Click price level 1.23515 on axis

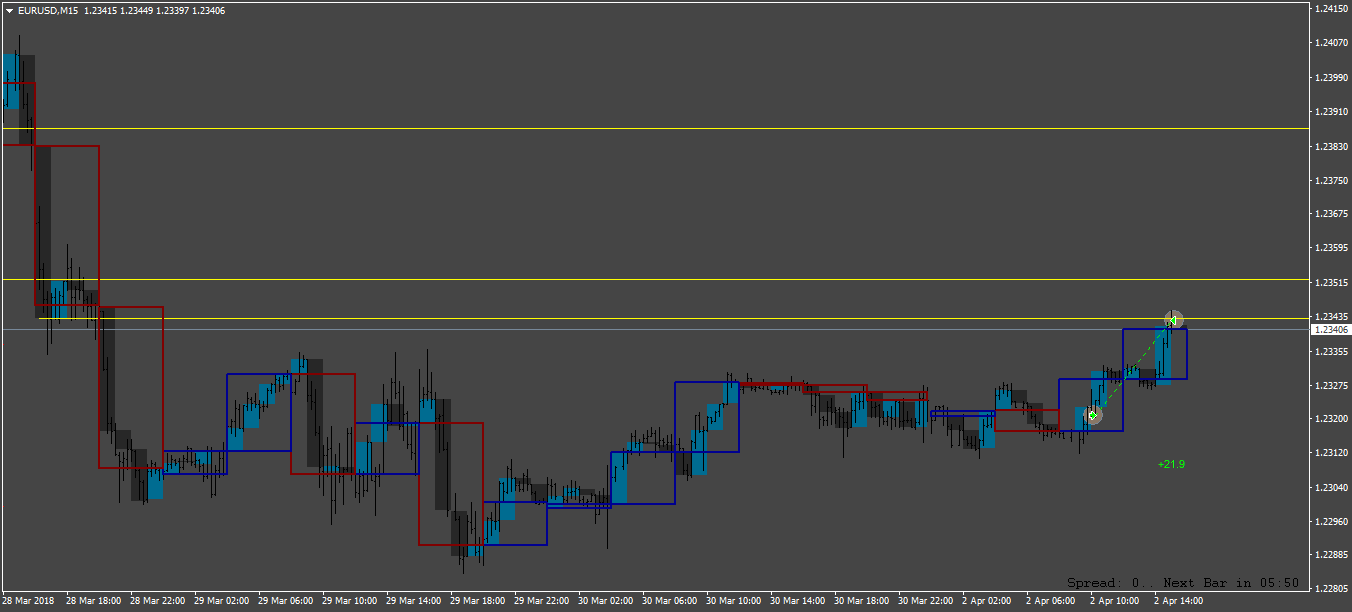(x=1331, y=282)
